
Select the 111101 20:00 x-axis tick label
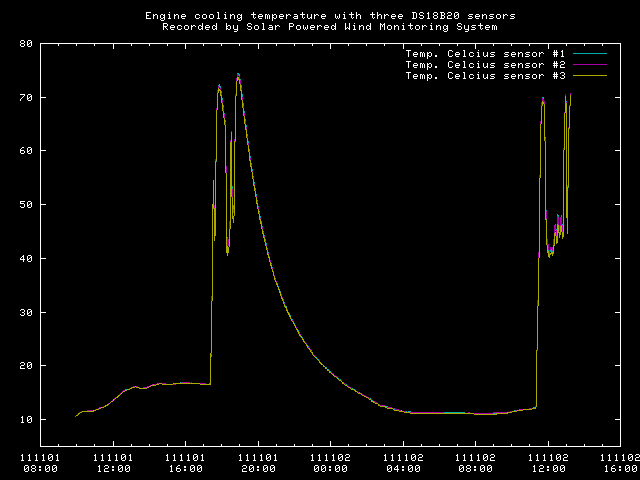tap(258, 462)
